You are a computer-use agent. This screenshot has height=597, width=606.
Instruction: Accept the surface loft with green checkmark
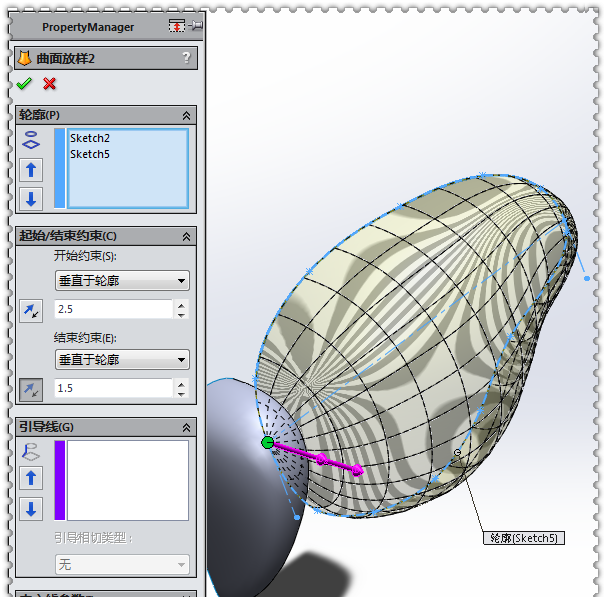click(24, 83)
